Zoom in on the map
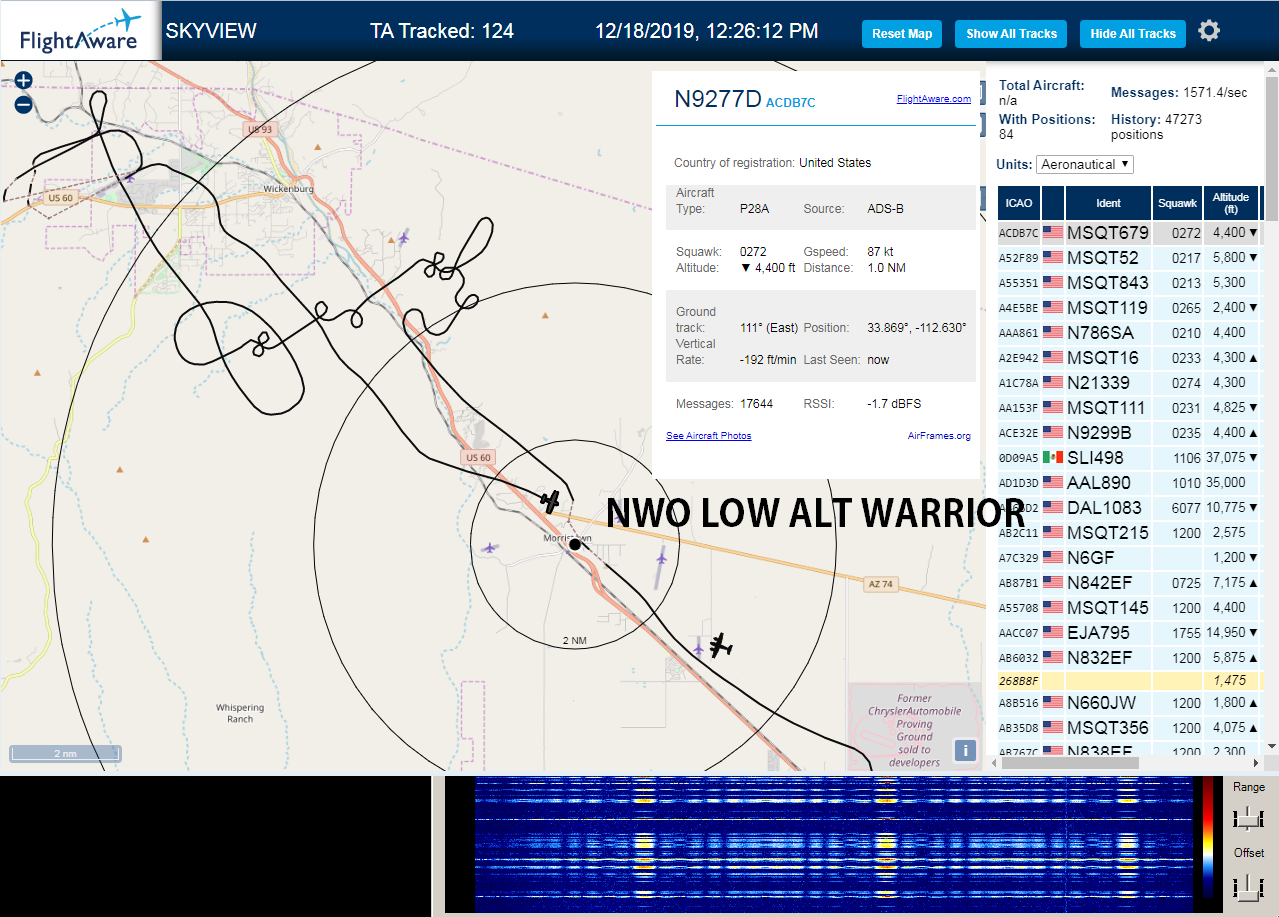 24,80
